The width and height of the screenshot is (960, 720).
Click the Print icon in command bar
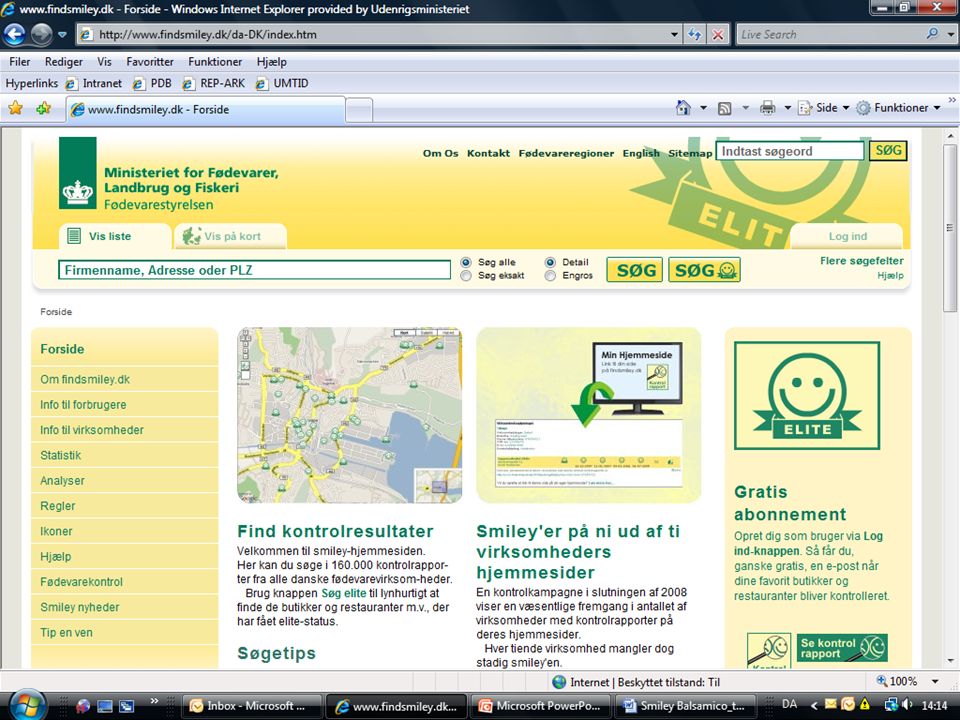tap(767, 108)
